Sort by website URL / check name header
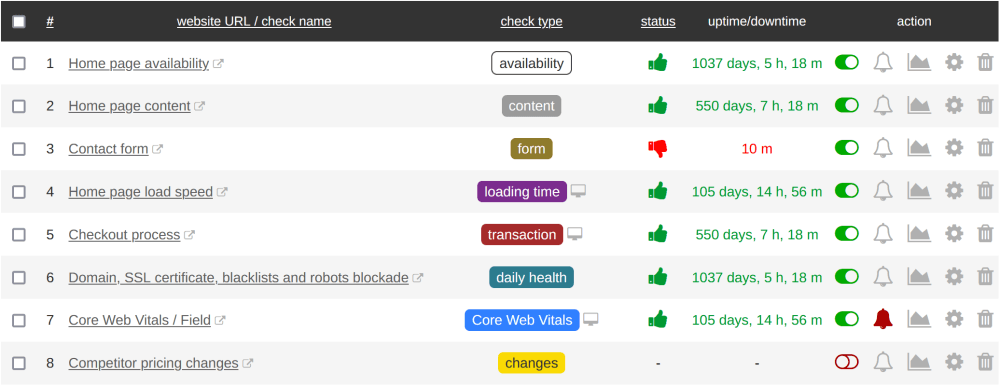 click(x=254, y=21)
